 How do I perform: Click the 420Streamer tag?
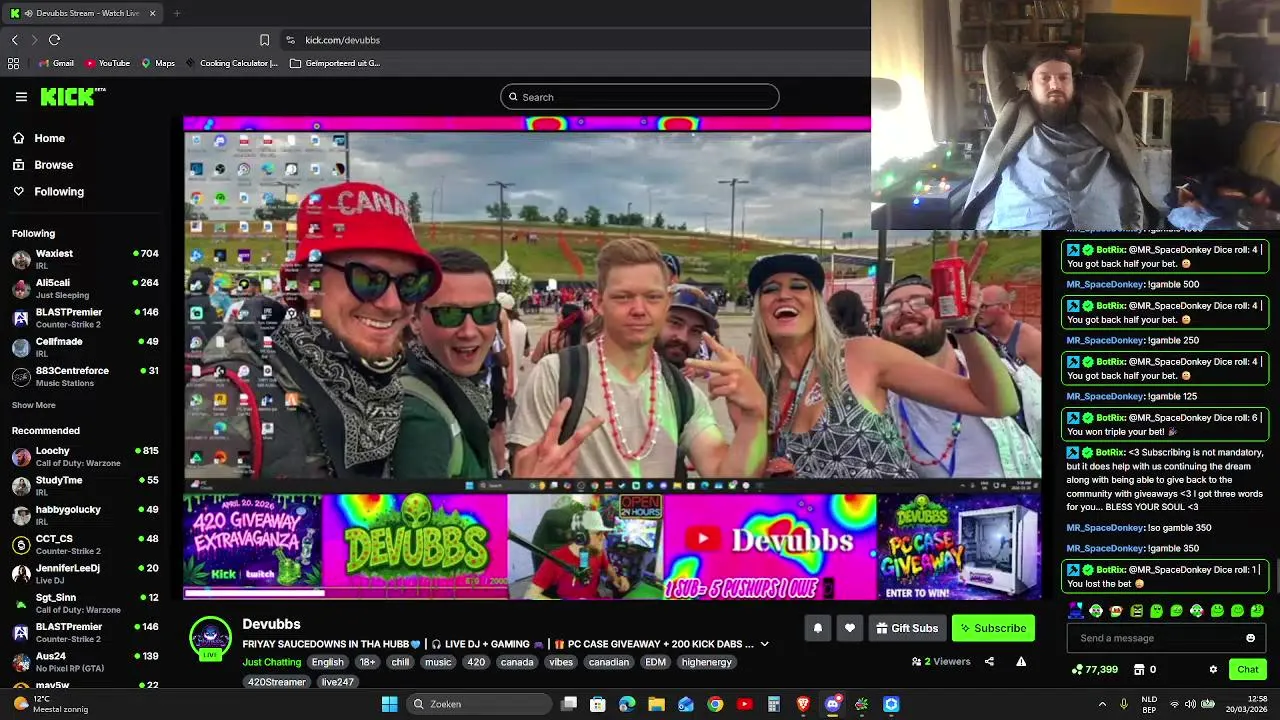tap(277, 682)
